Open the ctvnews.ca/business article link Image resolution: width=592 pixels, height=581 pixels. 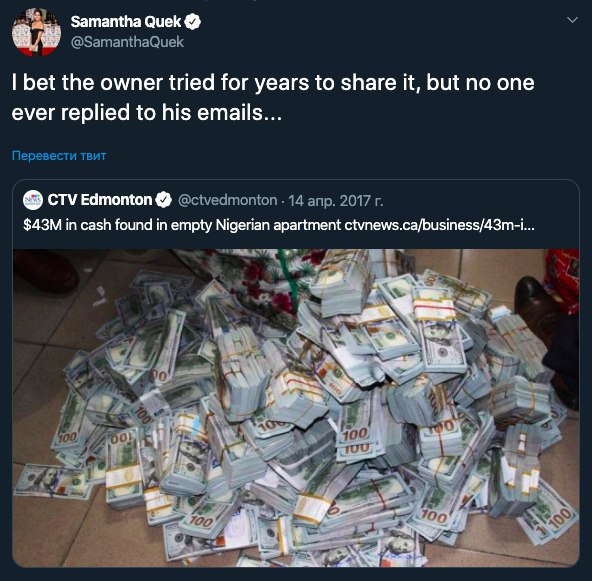tap(439, 225)
